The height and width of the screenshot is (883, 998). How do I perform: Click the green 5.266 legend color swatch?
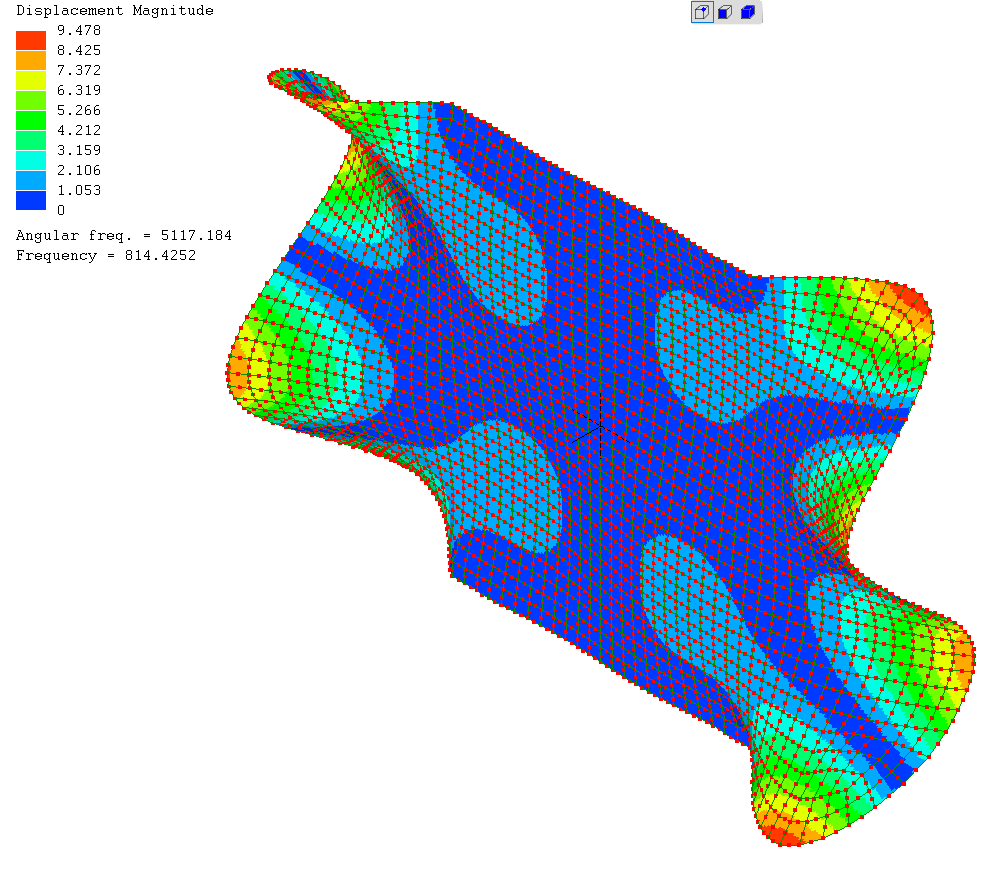(x=31, y=120)
